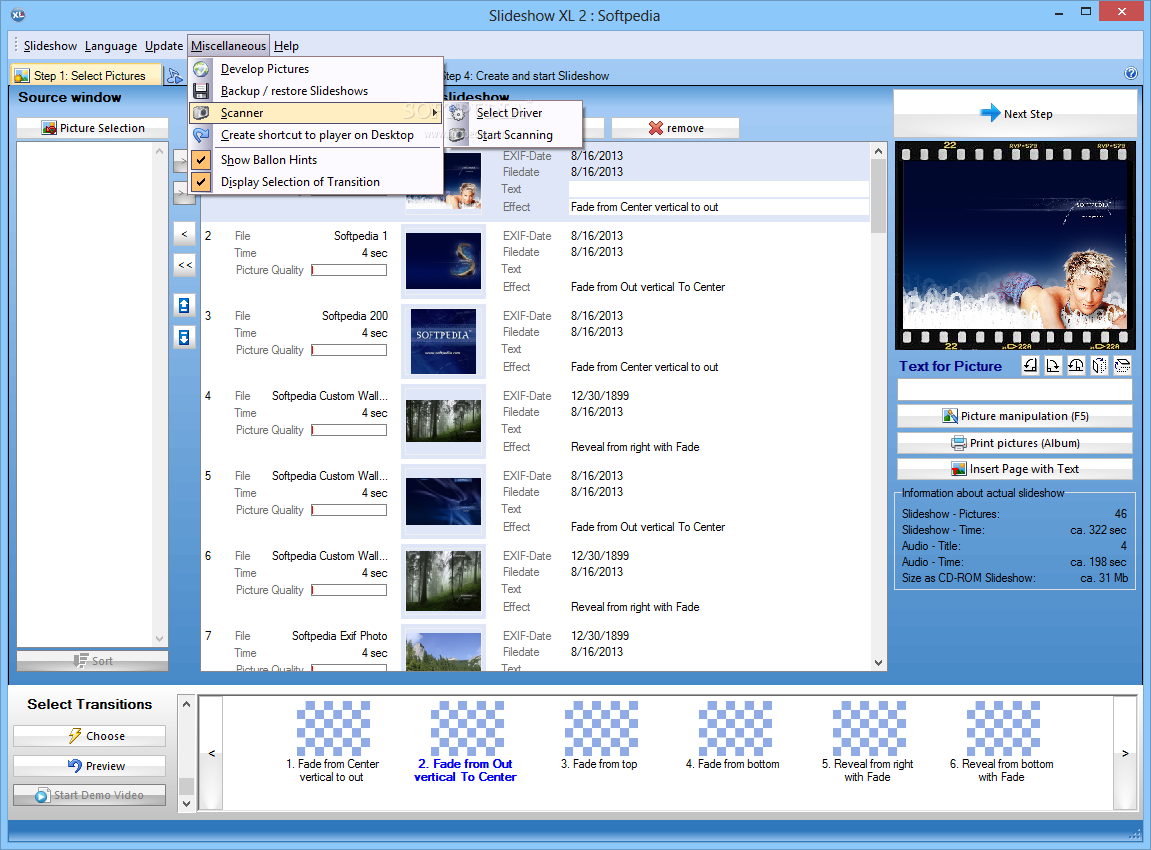Click the rotate 180 degrees icon

point(1076,366)
